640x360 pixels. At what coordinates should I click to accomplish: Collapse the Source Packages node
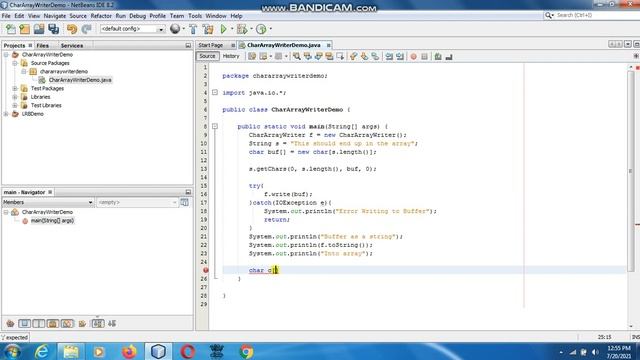click(15, 63)
